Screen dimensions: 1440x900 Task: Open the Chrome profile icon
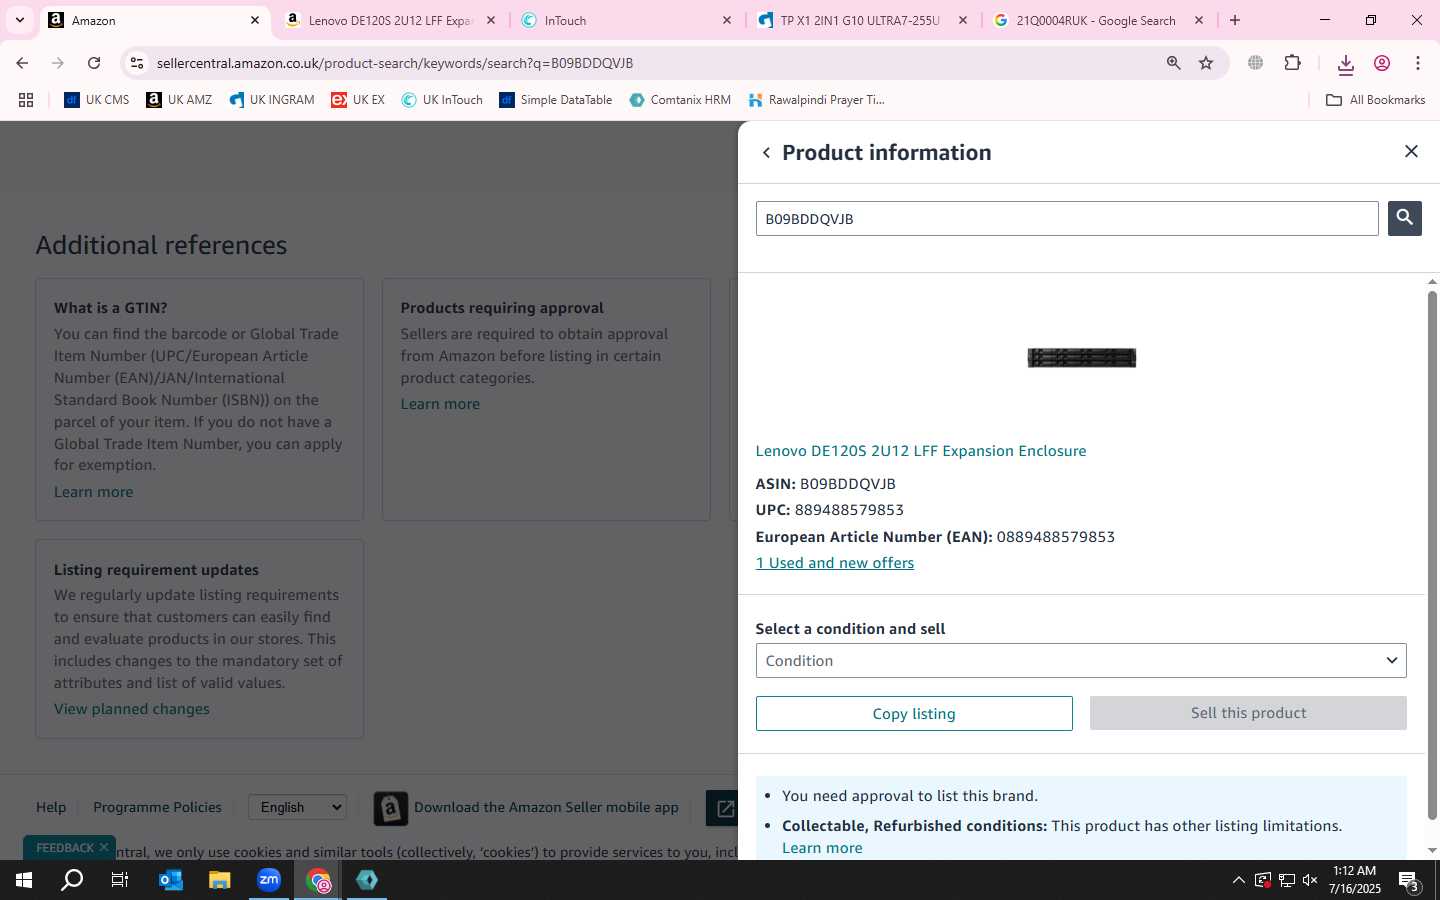coord(1382,63)
